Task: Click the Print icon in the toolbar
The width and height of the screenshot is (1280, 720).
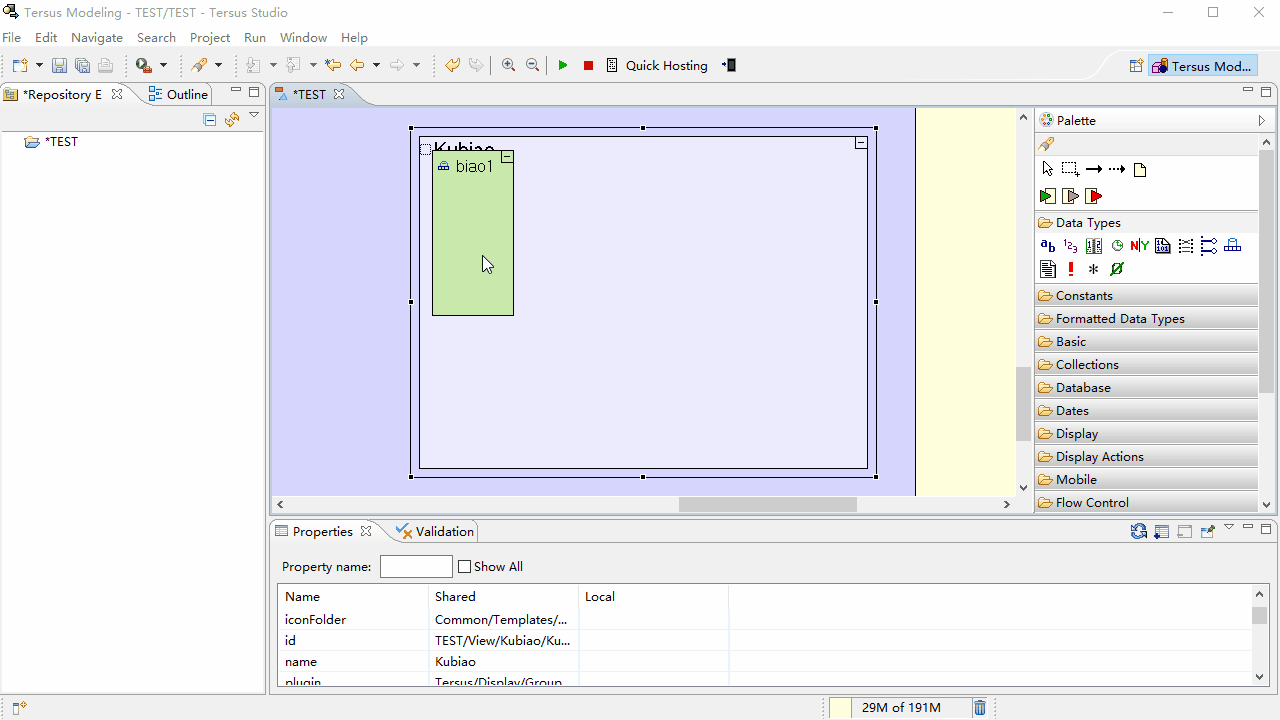Action: pos(105,65)
